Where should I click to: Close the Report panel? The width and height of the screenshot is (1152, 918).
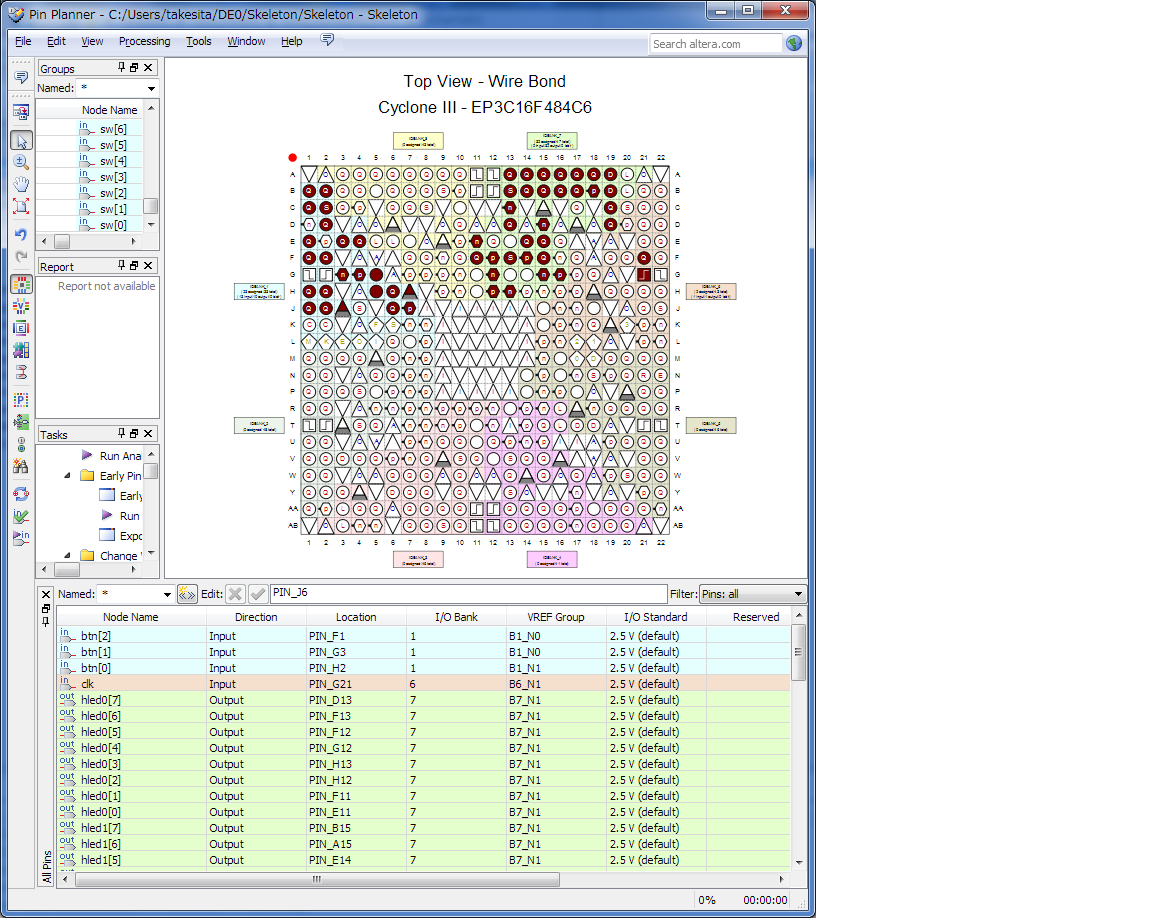point(148,266)
